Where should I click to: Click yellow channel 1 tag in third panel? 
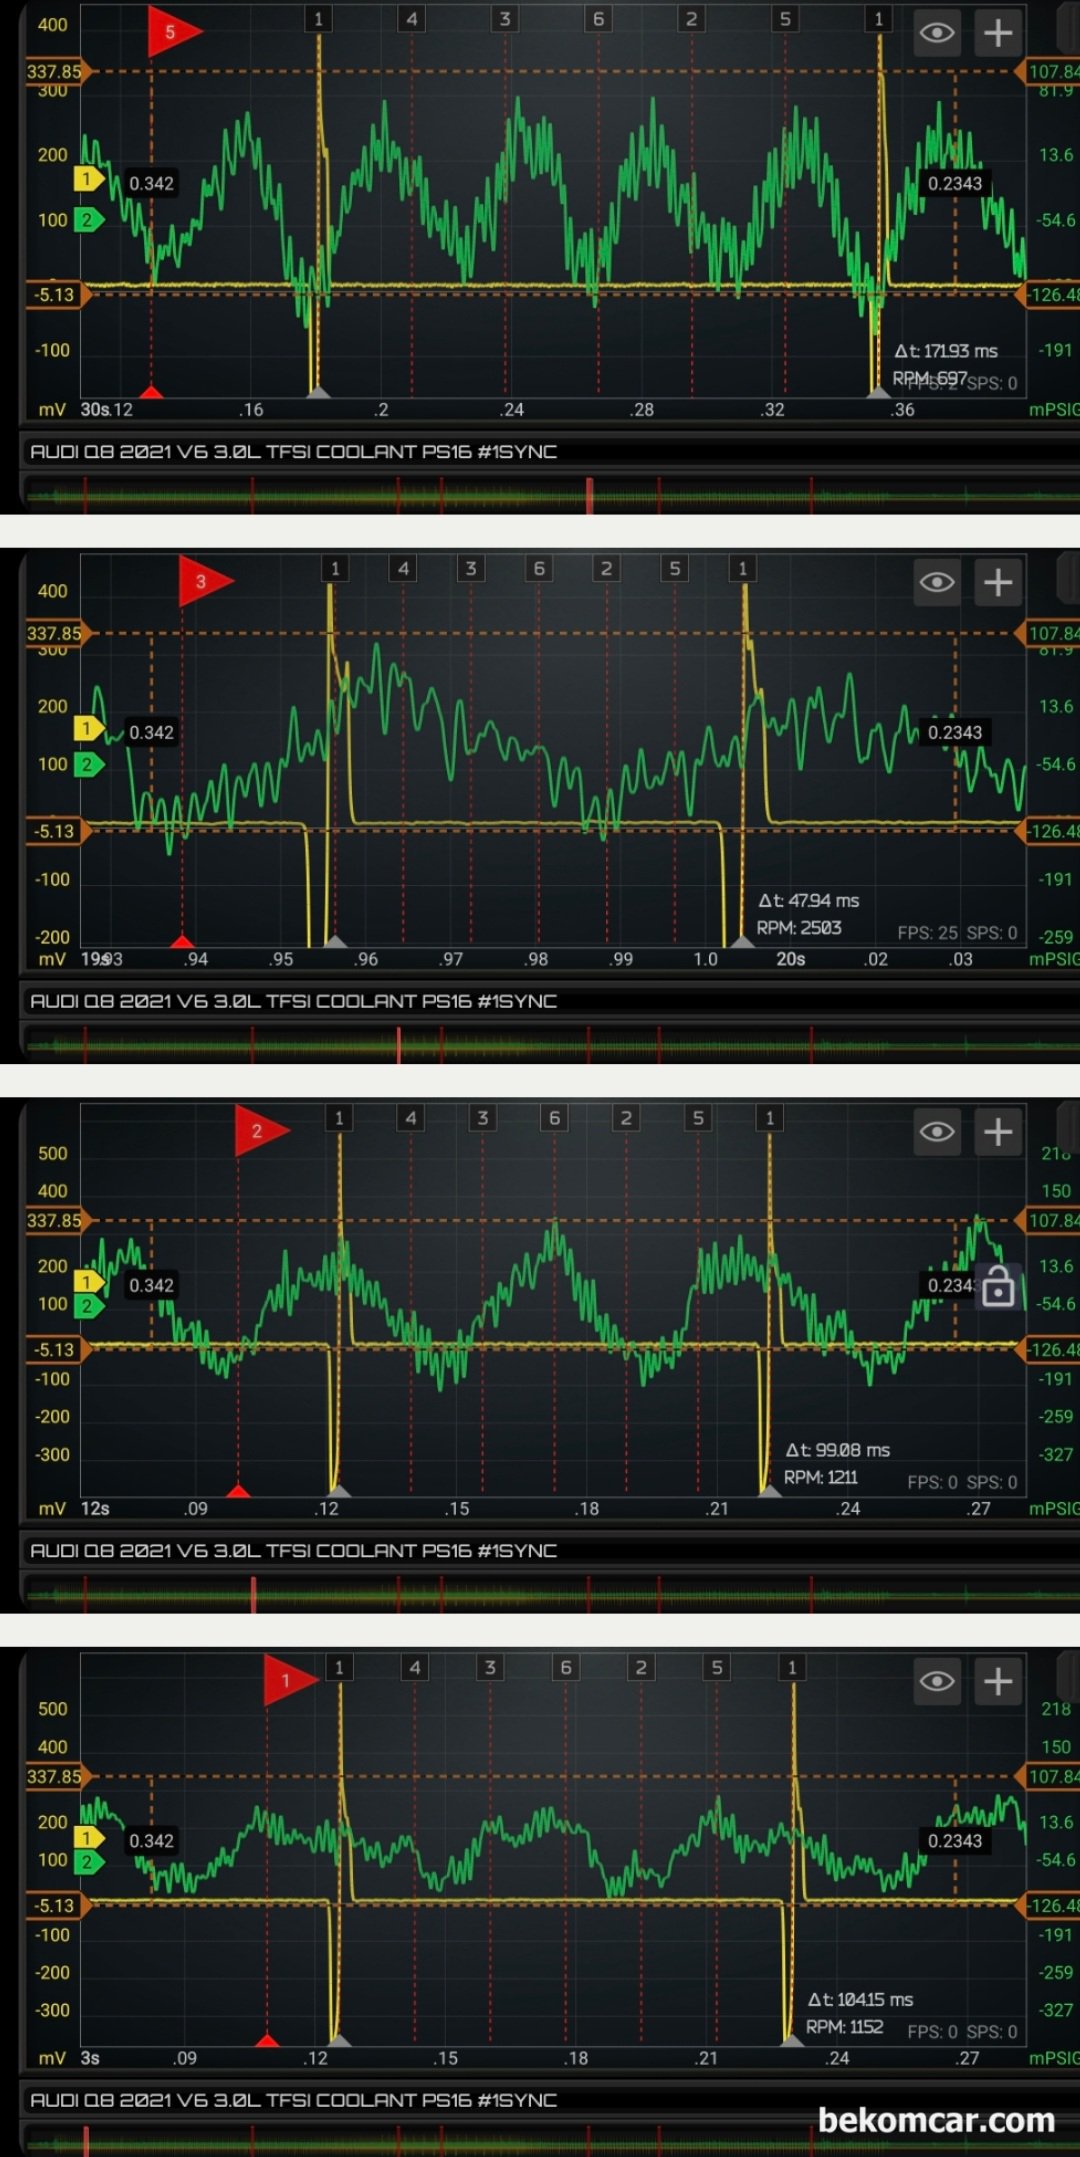(89, 1282)
